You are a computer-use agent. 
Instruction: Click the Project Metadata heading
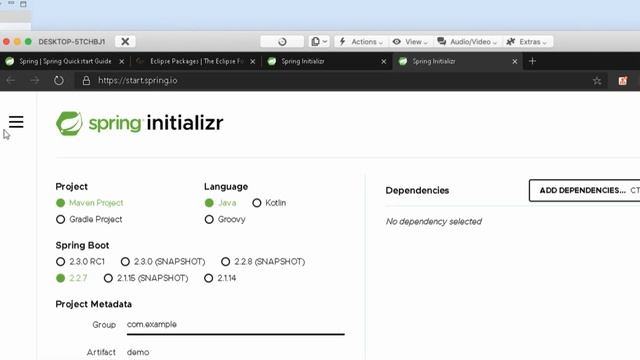point(93,304)
